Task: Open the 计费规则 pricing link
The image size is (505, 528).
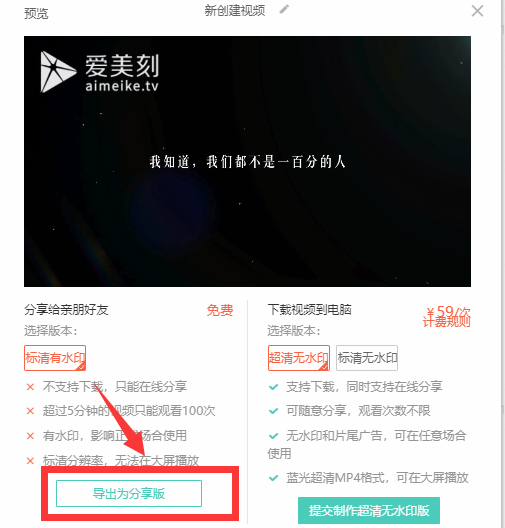Action: [x=446, y=322]
